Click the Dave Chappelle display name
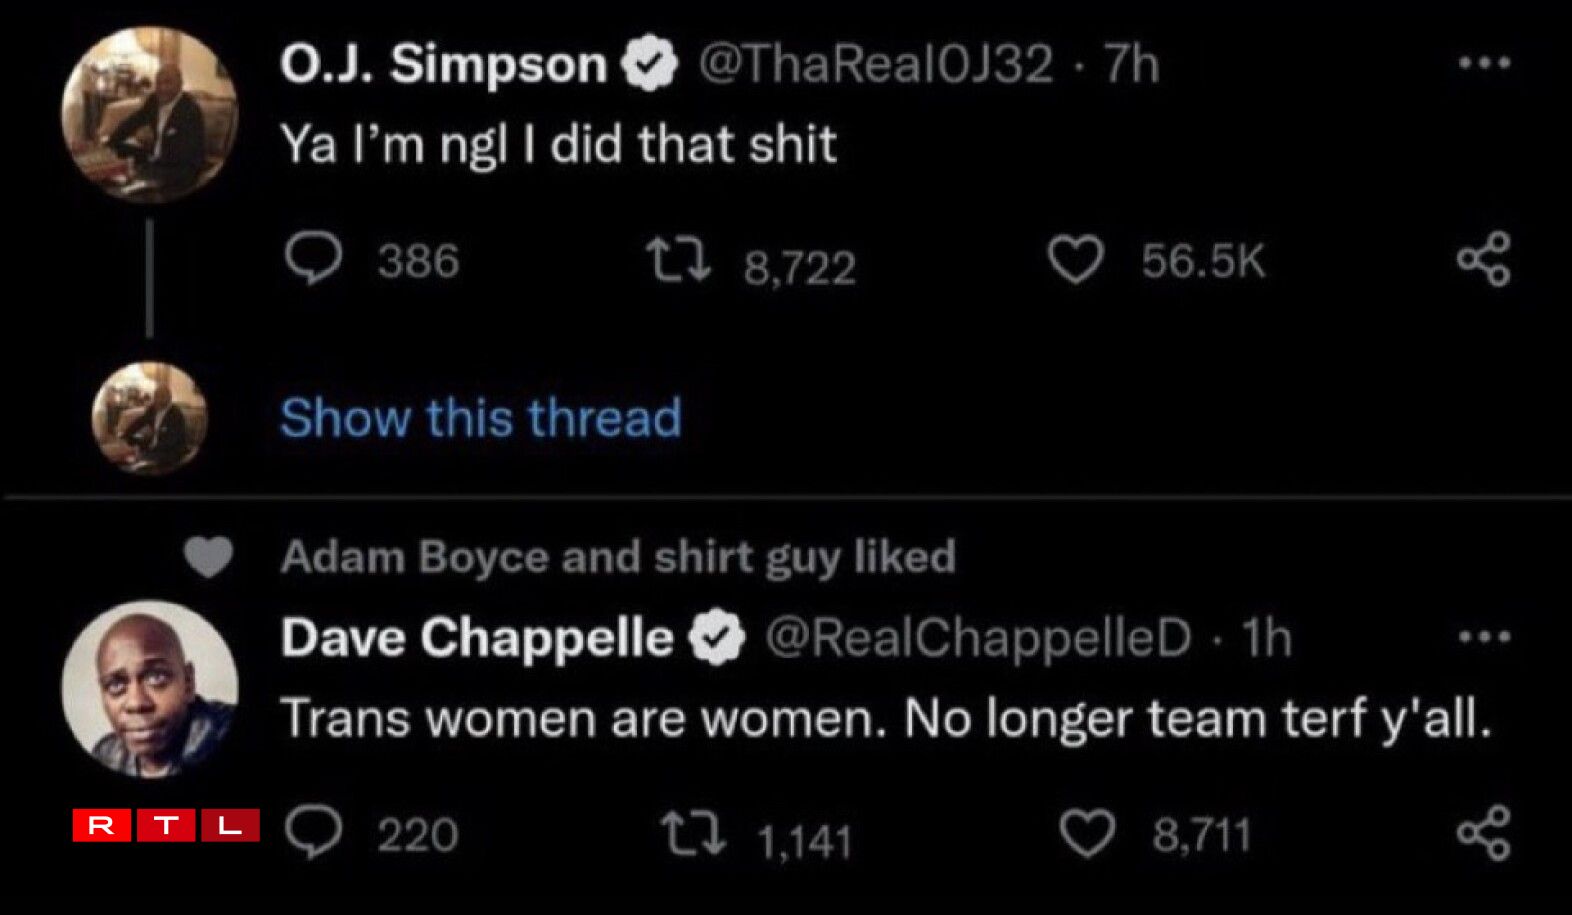Image resolution: width=1572 pixels, height=915 pixels. (x=476, y=638)
